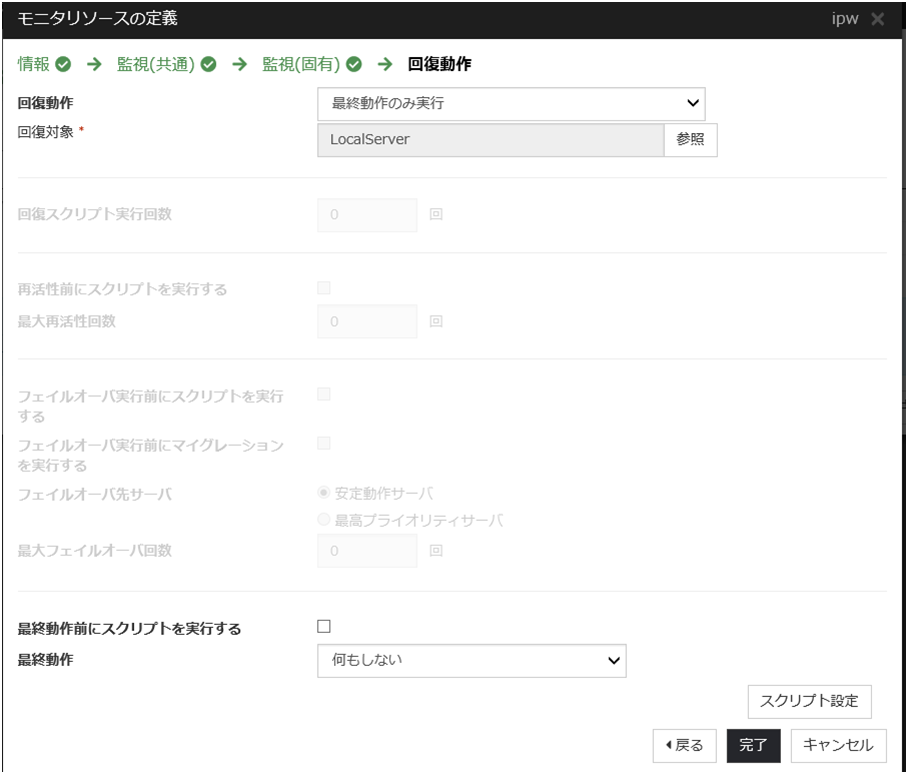
Task: Expand the 最終動作 dropdown
Action: tap(471, 661)
